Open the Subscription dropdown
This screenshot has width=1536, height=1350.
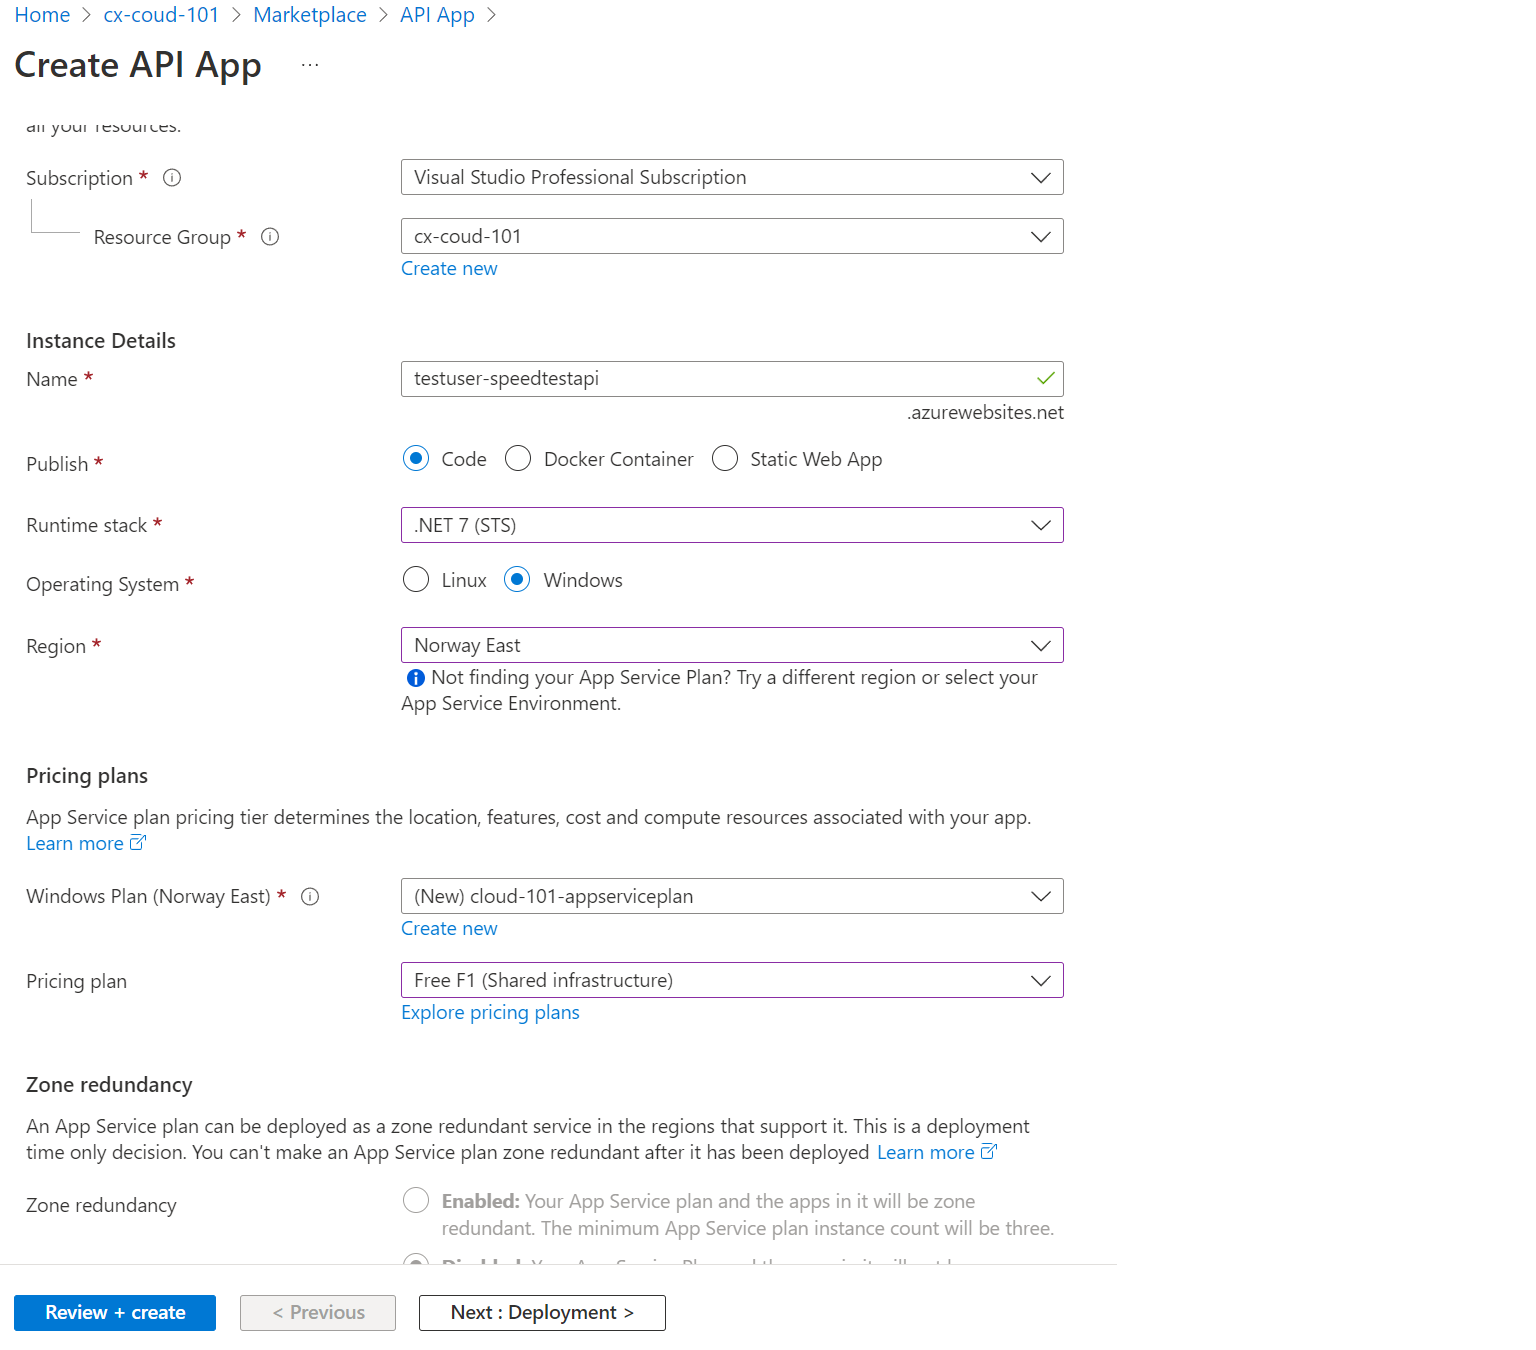point(732,177)
